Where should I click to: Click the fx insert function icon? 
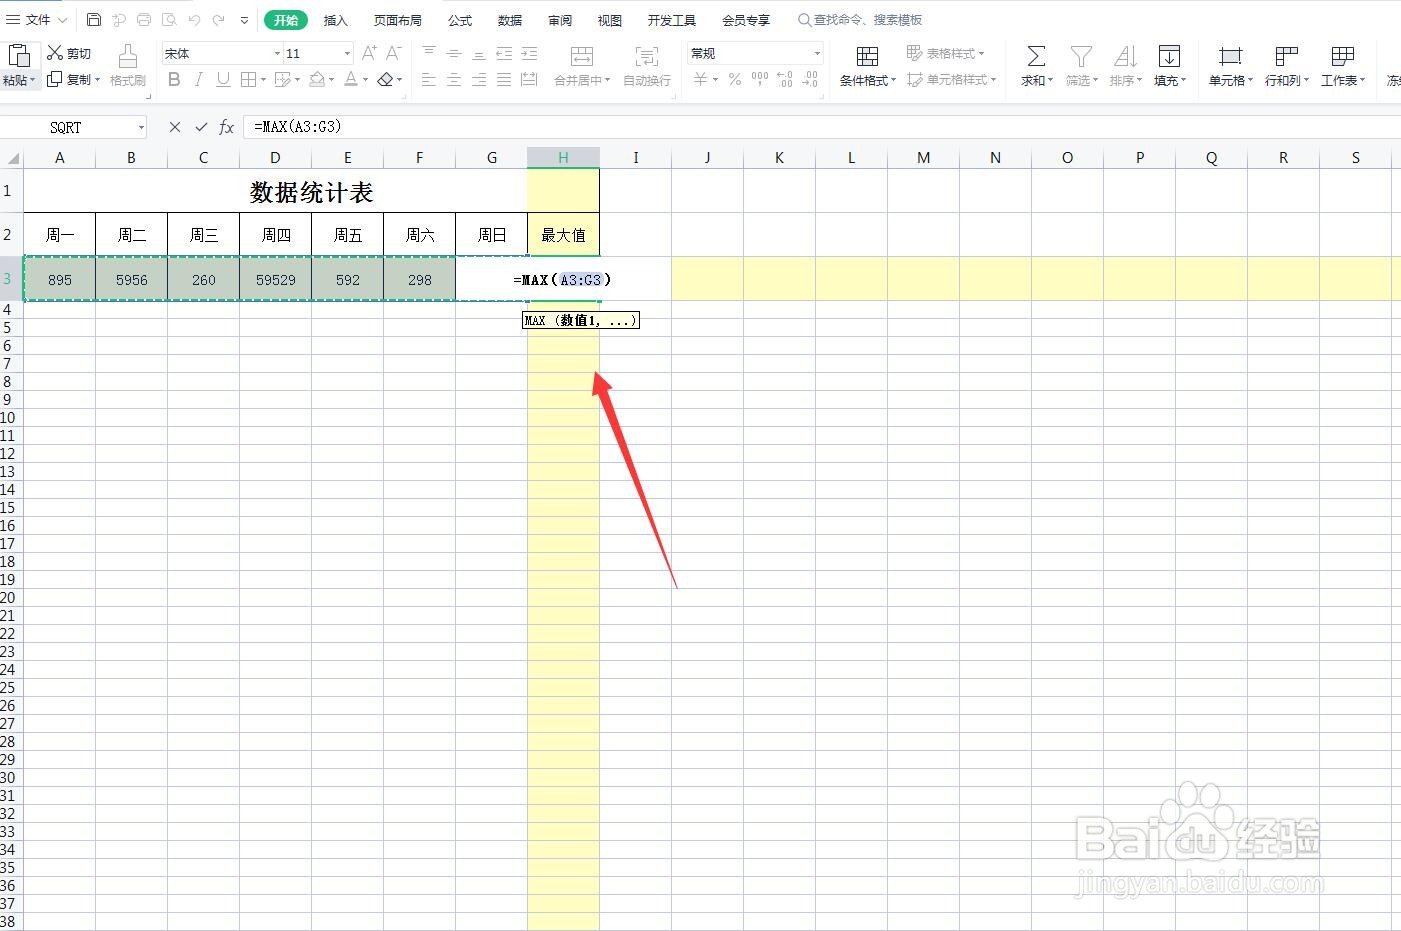click(226, 127)
